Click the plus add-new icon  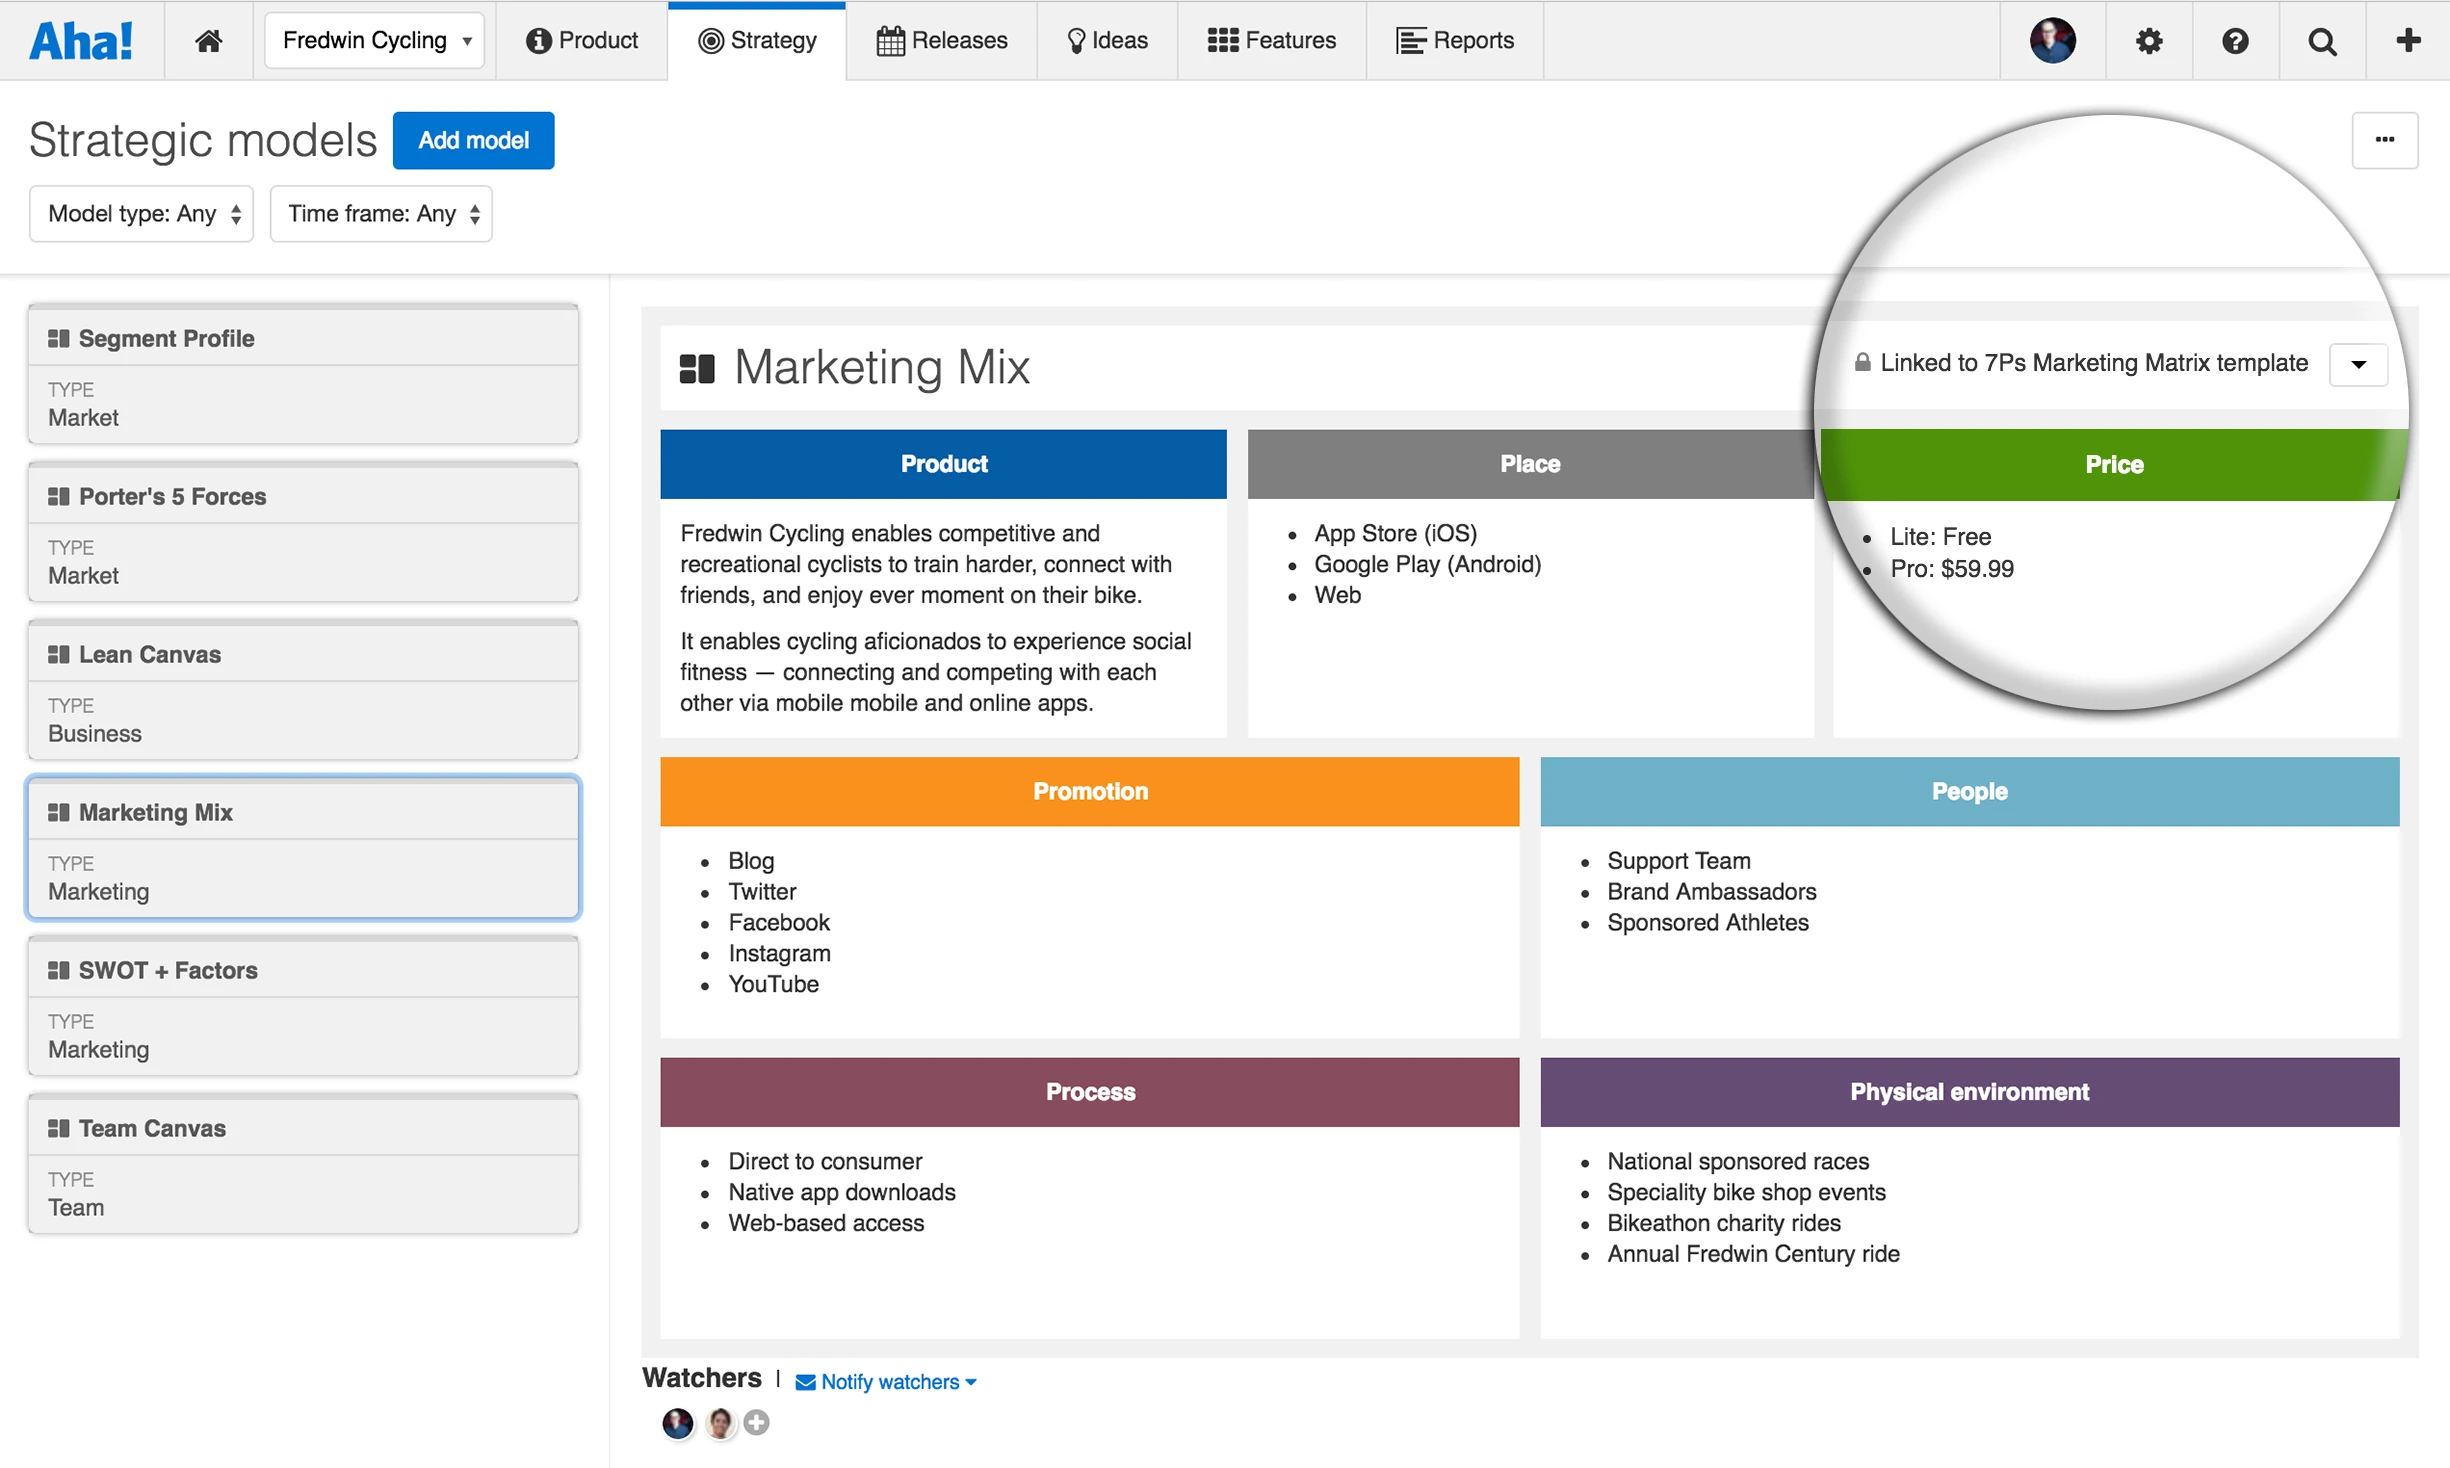(x=2408, y=40)
